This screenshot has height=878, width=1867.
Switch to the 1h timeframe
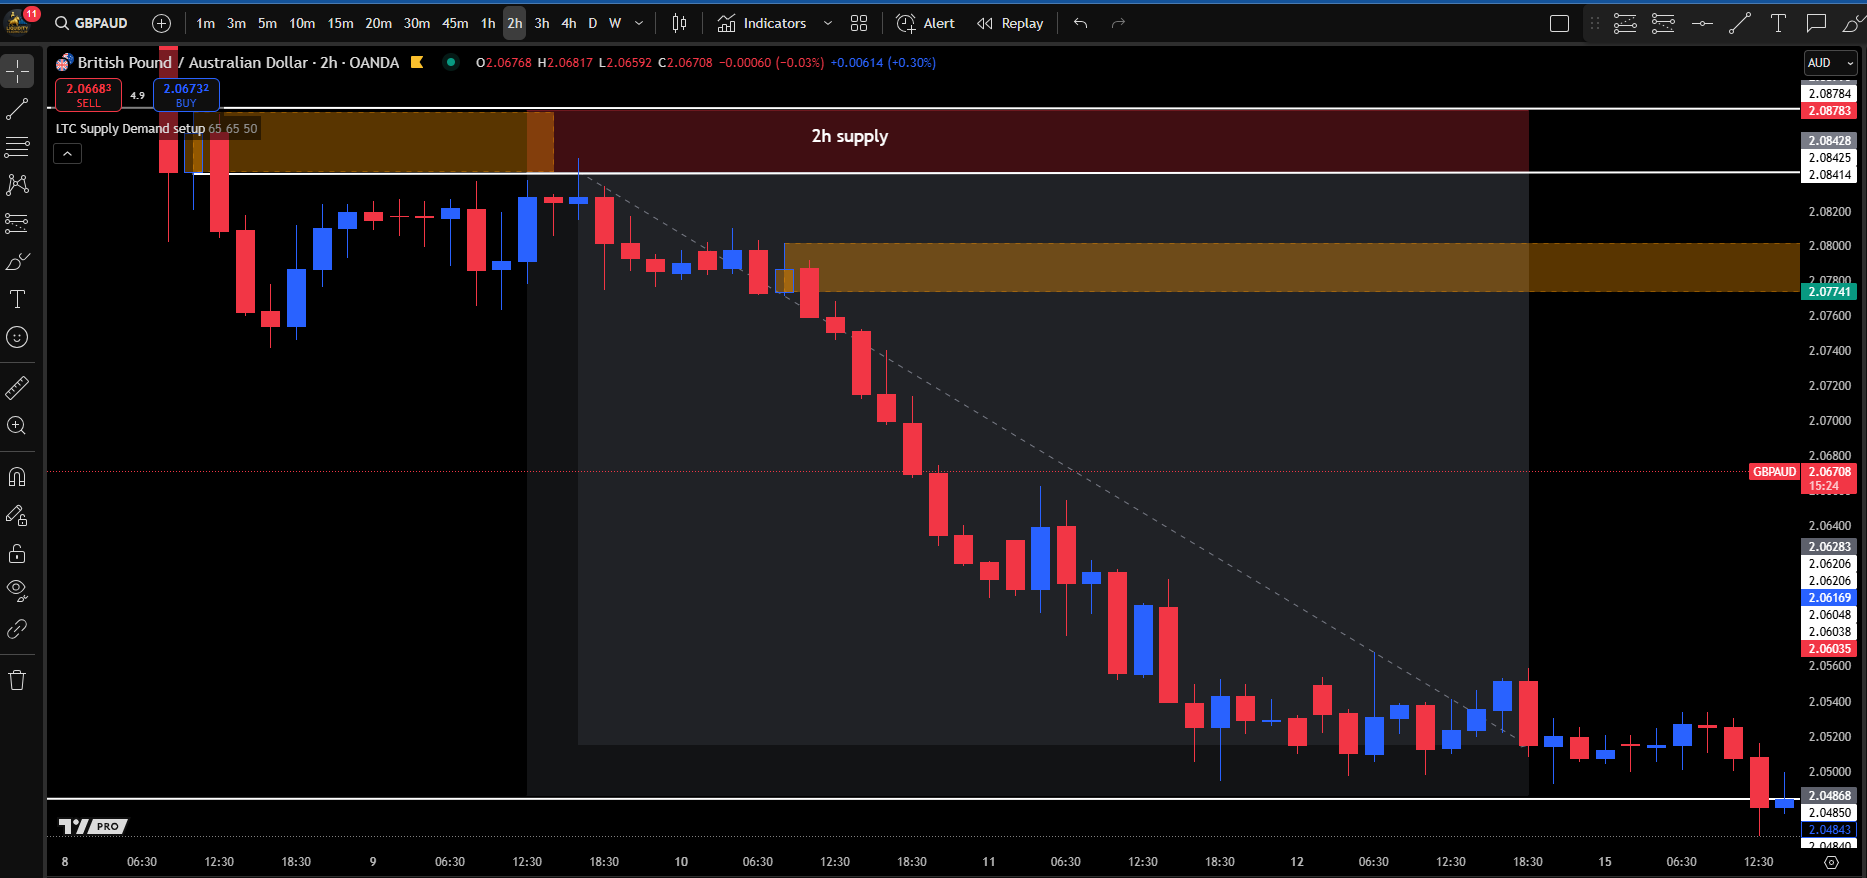point(488,23)
